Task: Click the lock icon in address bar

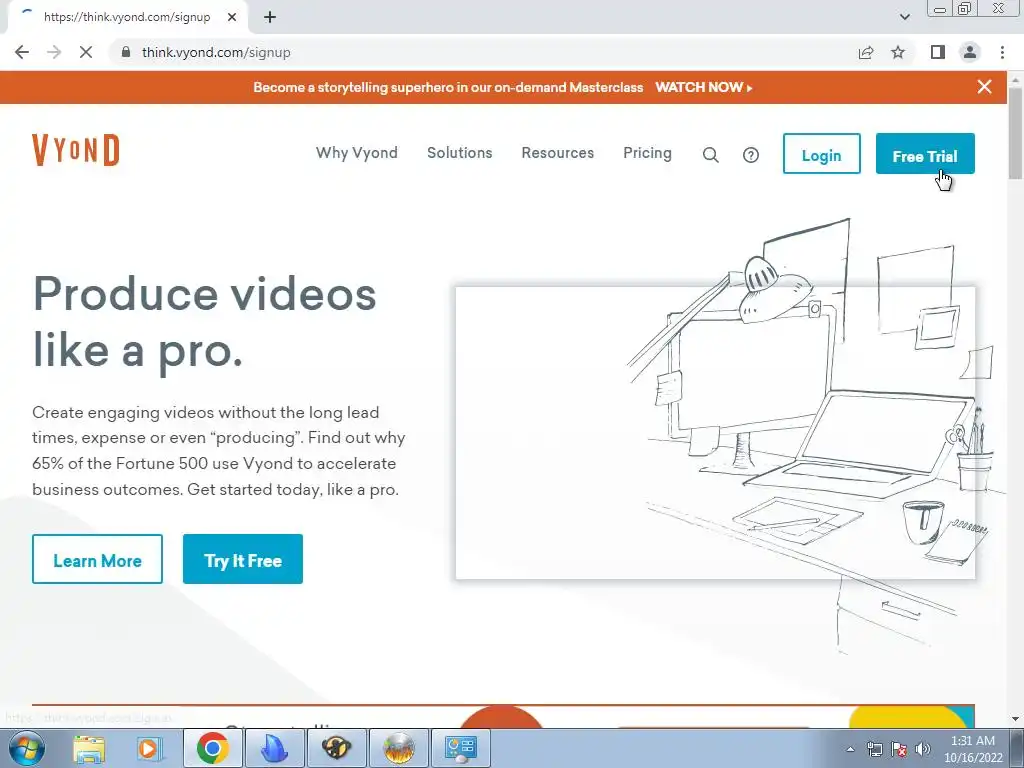Action: point(126,52)
